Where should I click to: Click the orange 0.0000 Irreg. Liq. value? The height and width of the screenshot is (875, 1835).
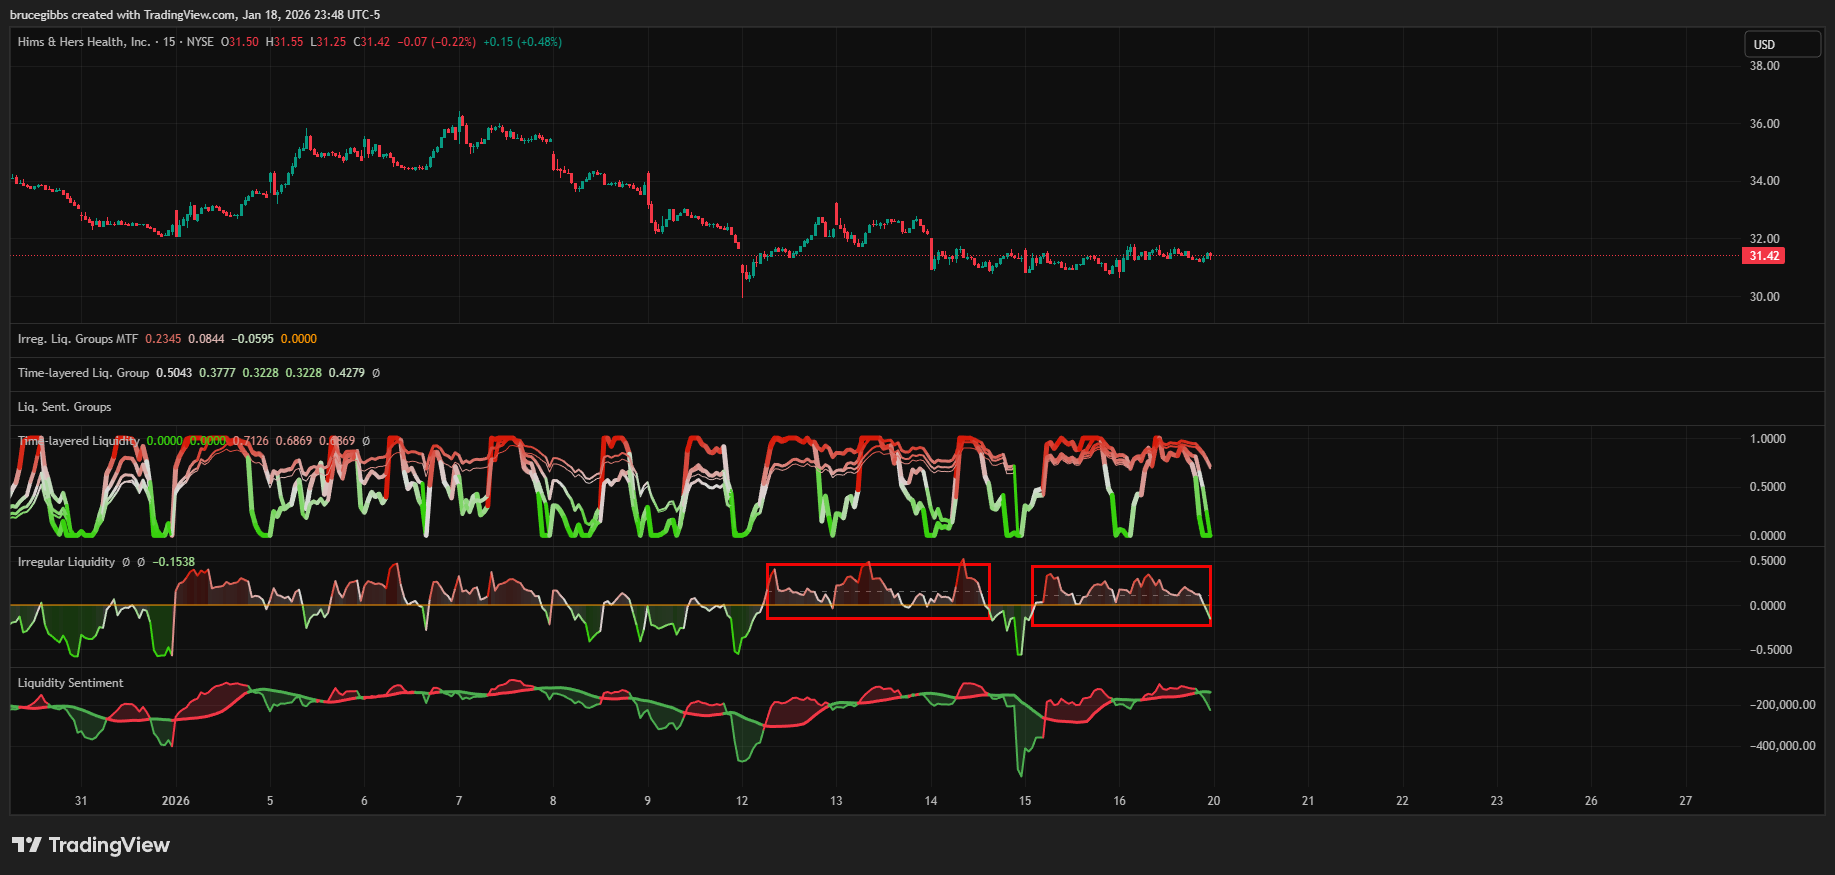[298, 339]
